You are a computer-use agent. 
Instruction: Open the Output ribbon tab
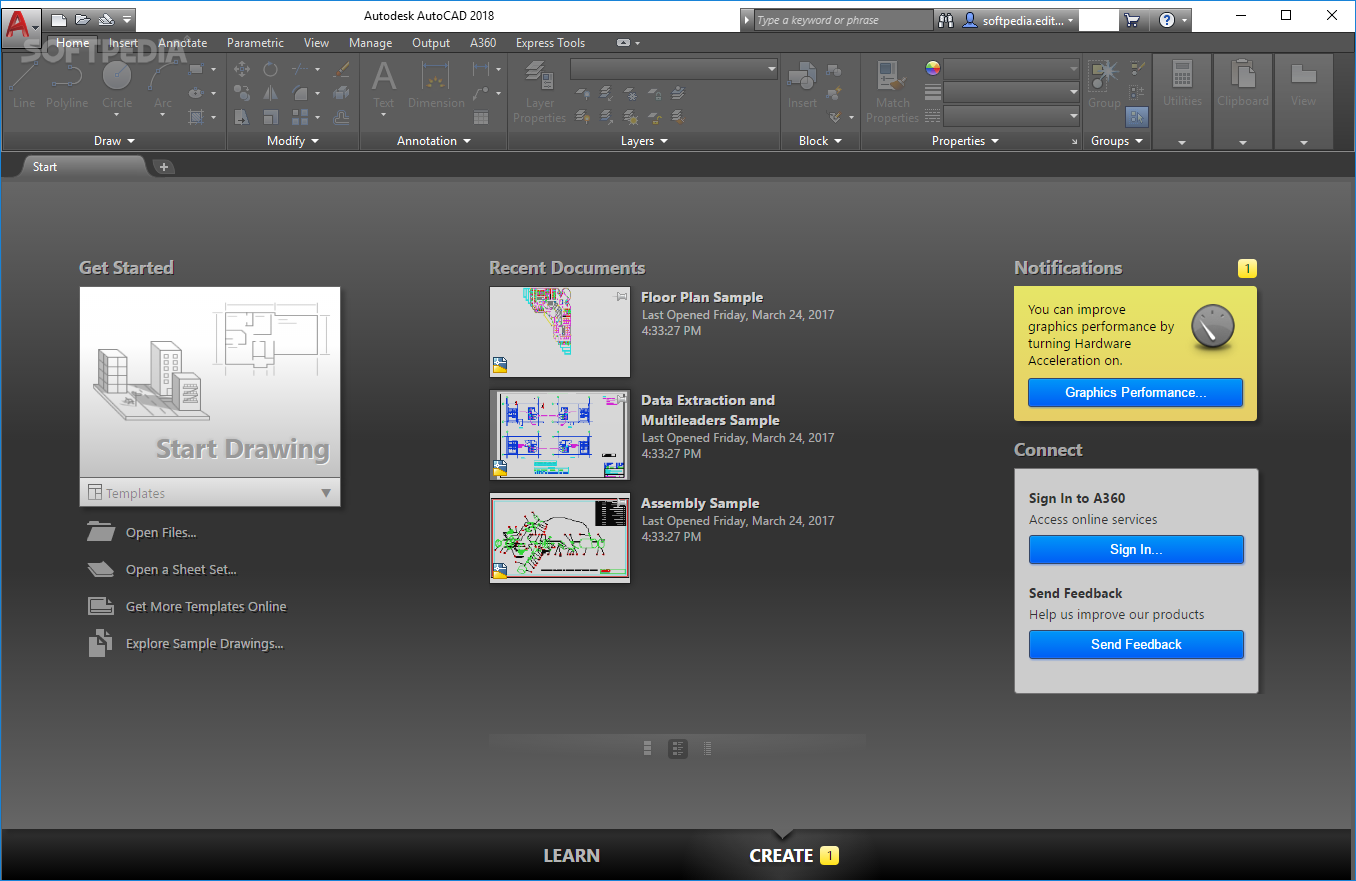tap(431, 43)
